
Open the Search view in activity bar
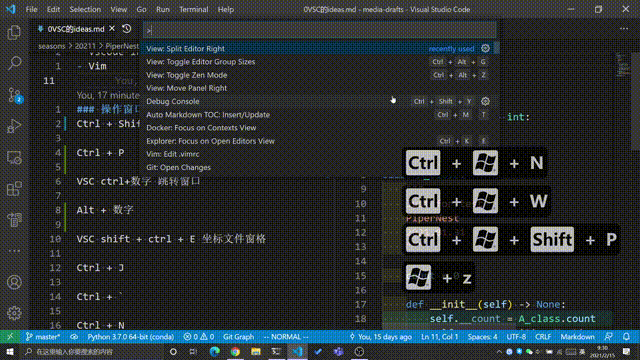pos(14,63)
